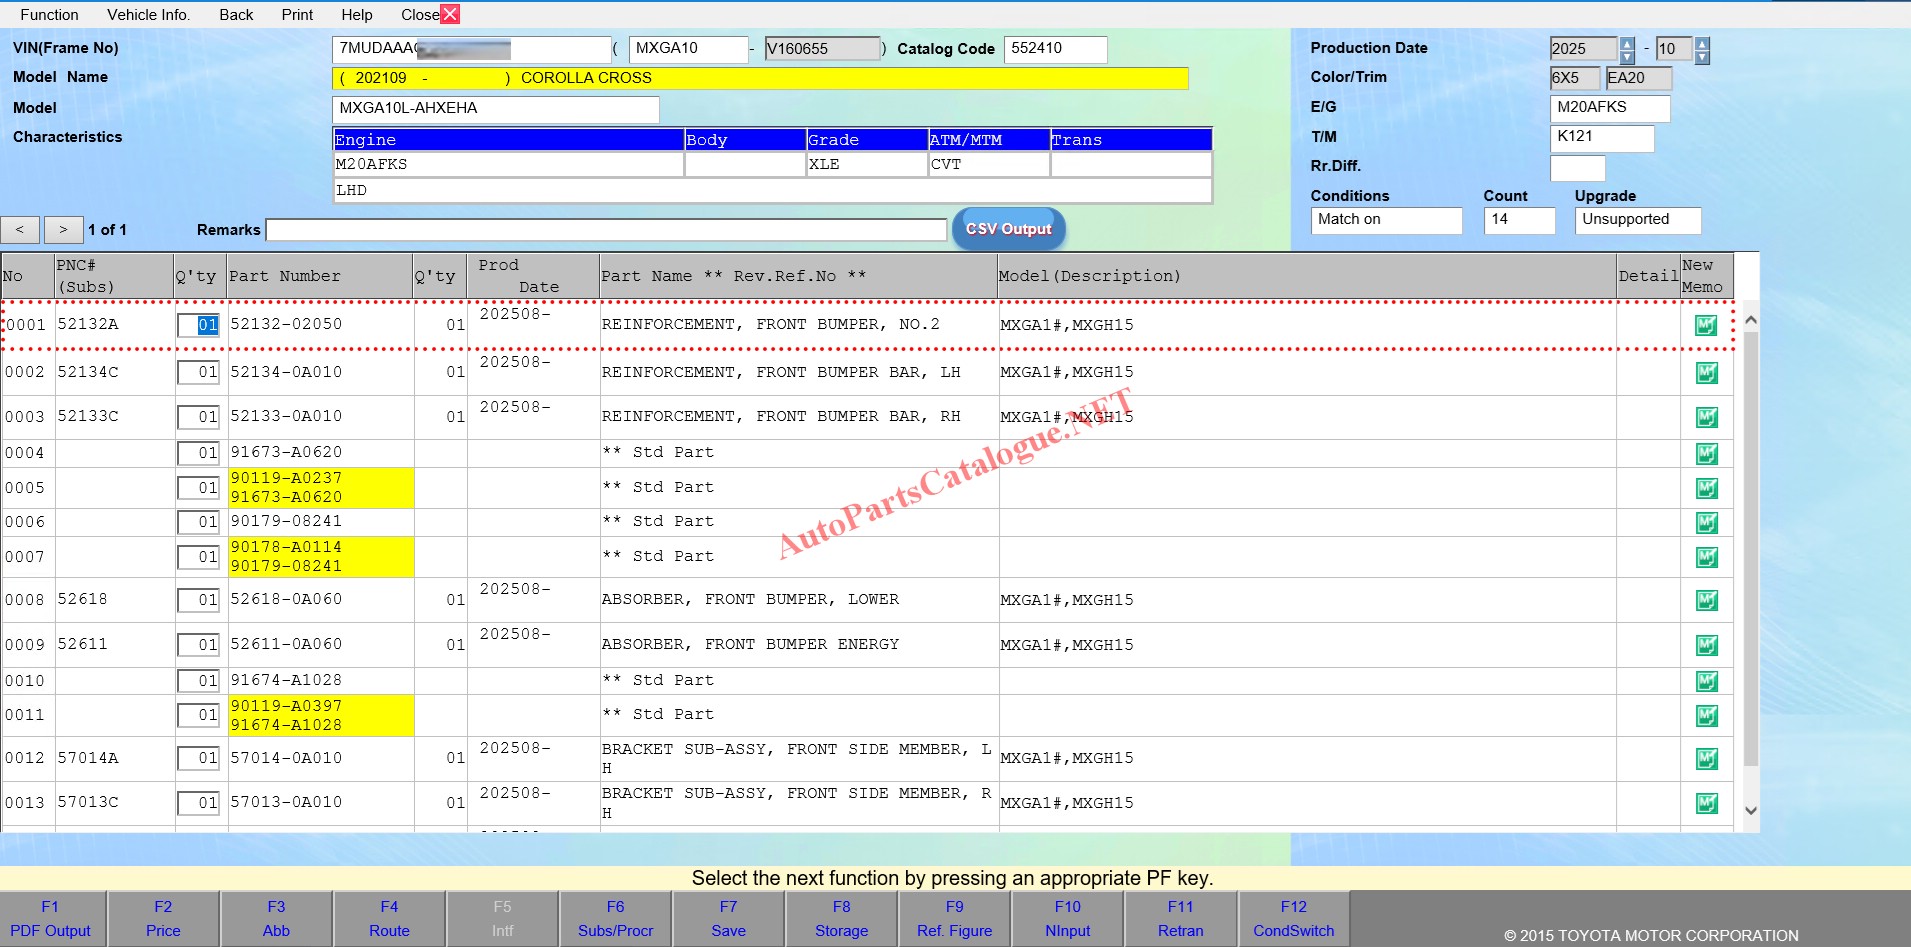Go to next page arrow button
Image resolution: width=1911 pixels, height=947 pixels.
click(63, 230)
